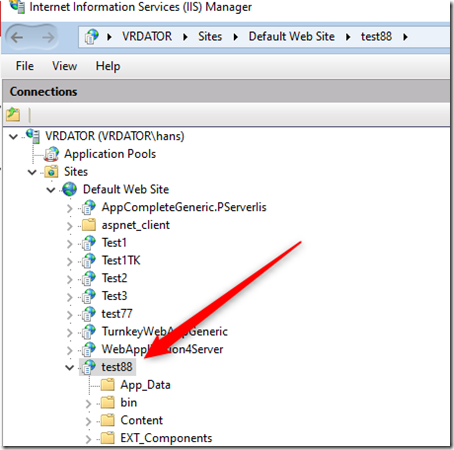The image size is (454, 450).
Task: Click the Content folder icon
Action: 108,420
